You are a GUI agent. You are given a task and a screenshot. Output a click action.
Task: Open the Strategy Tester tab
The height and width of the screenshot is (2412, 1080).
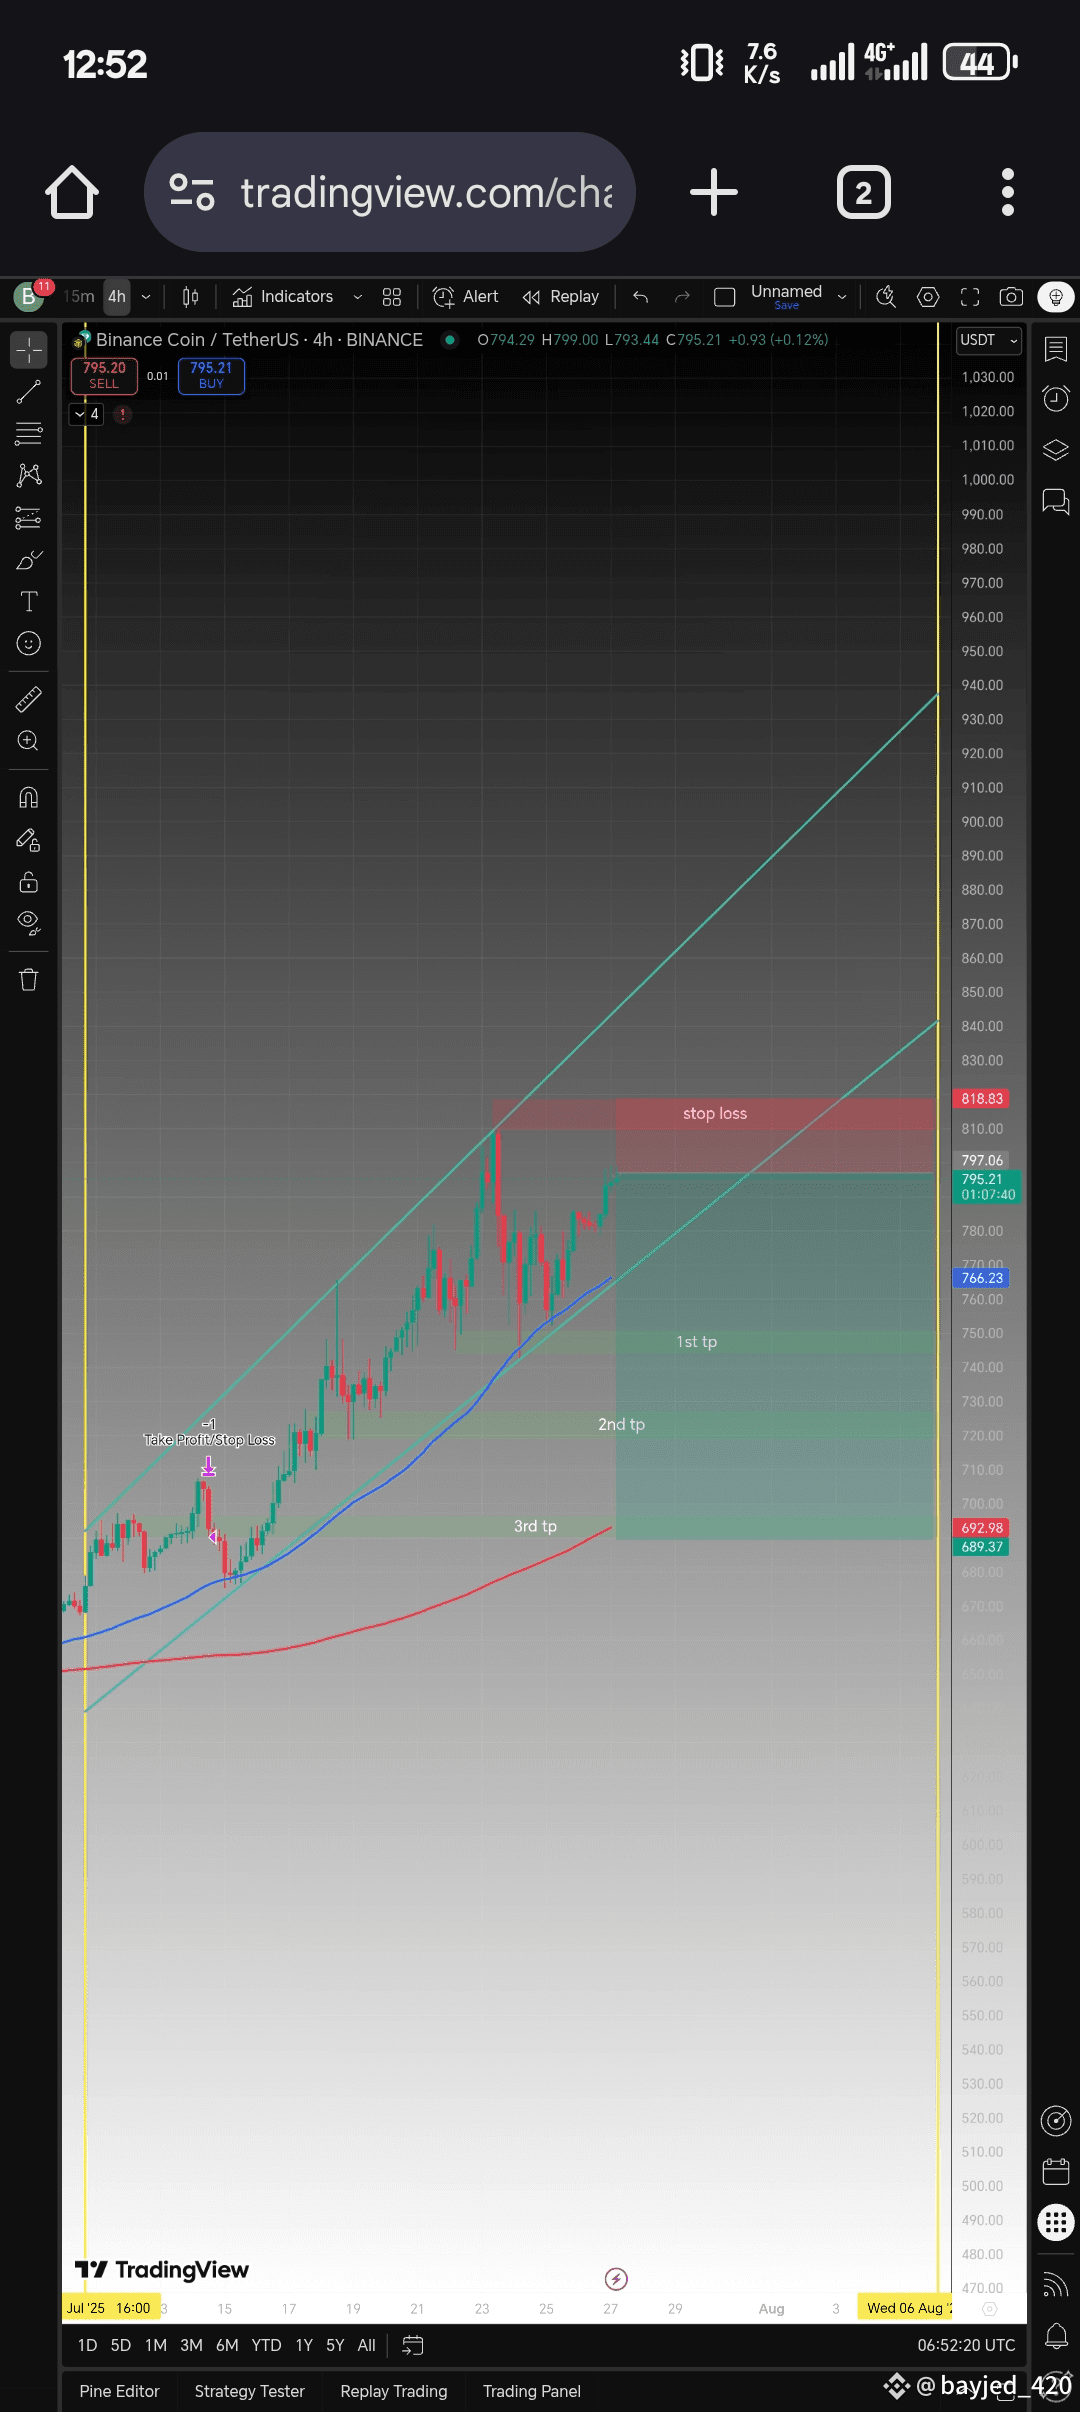249,2391
